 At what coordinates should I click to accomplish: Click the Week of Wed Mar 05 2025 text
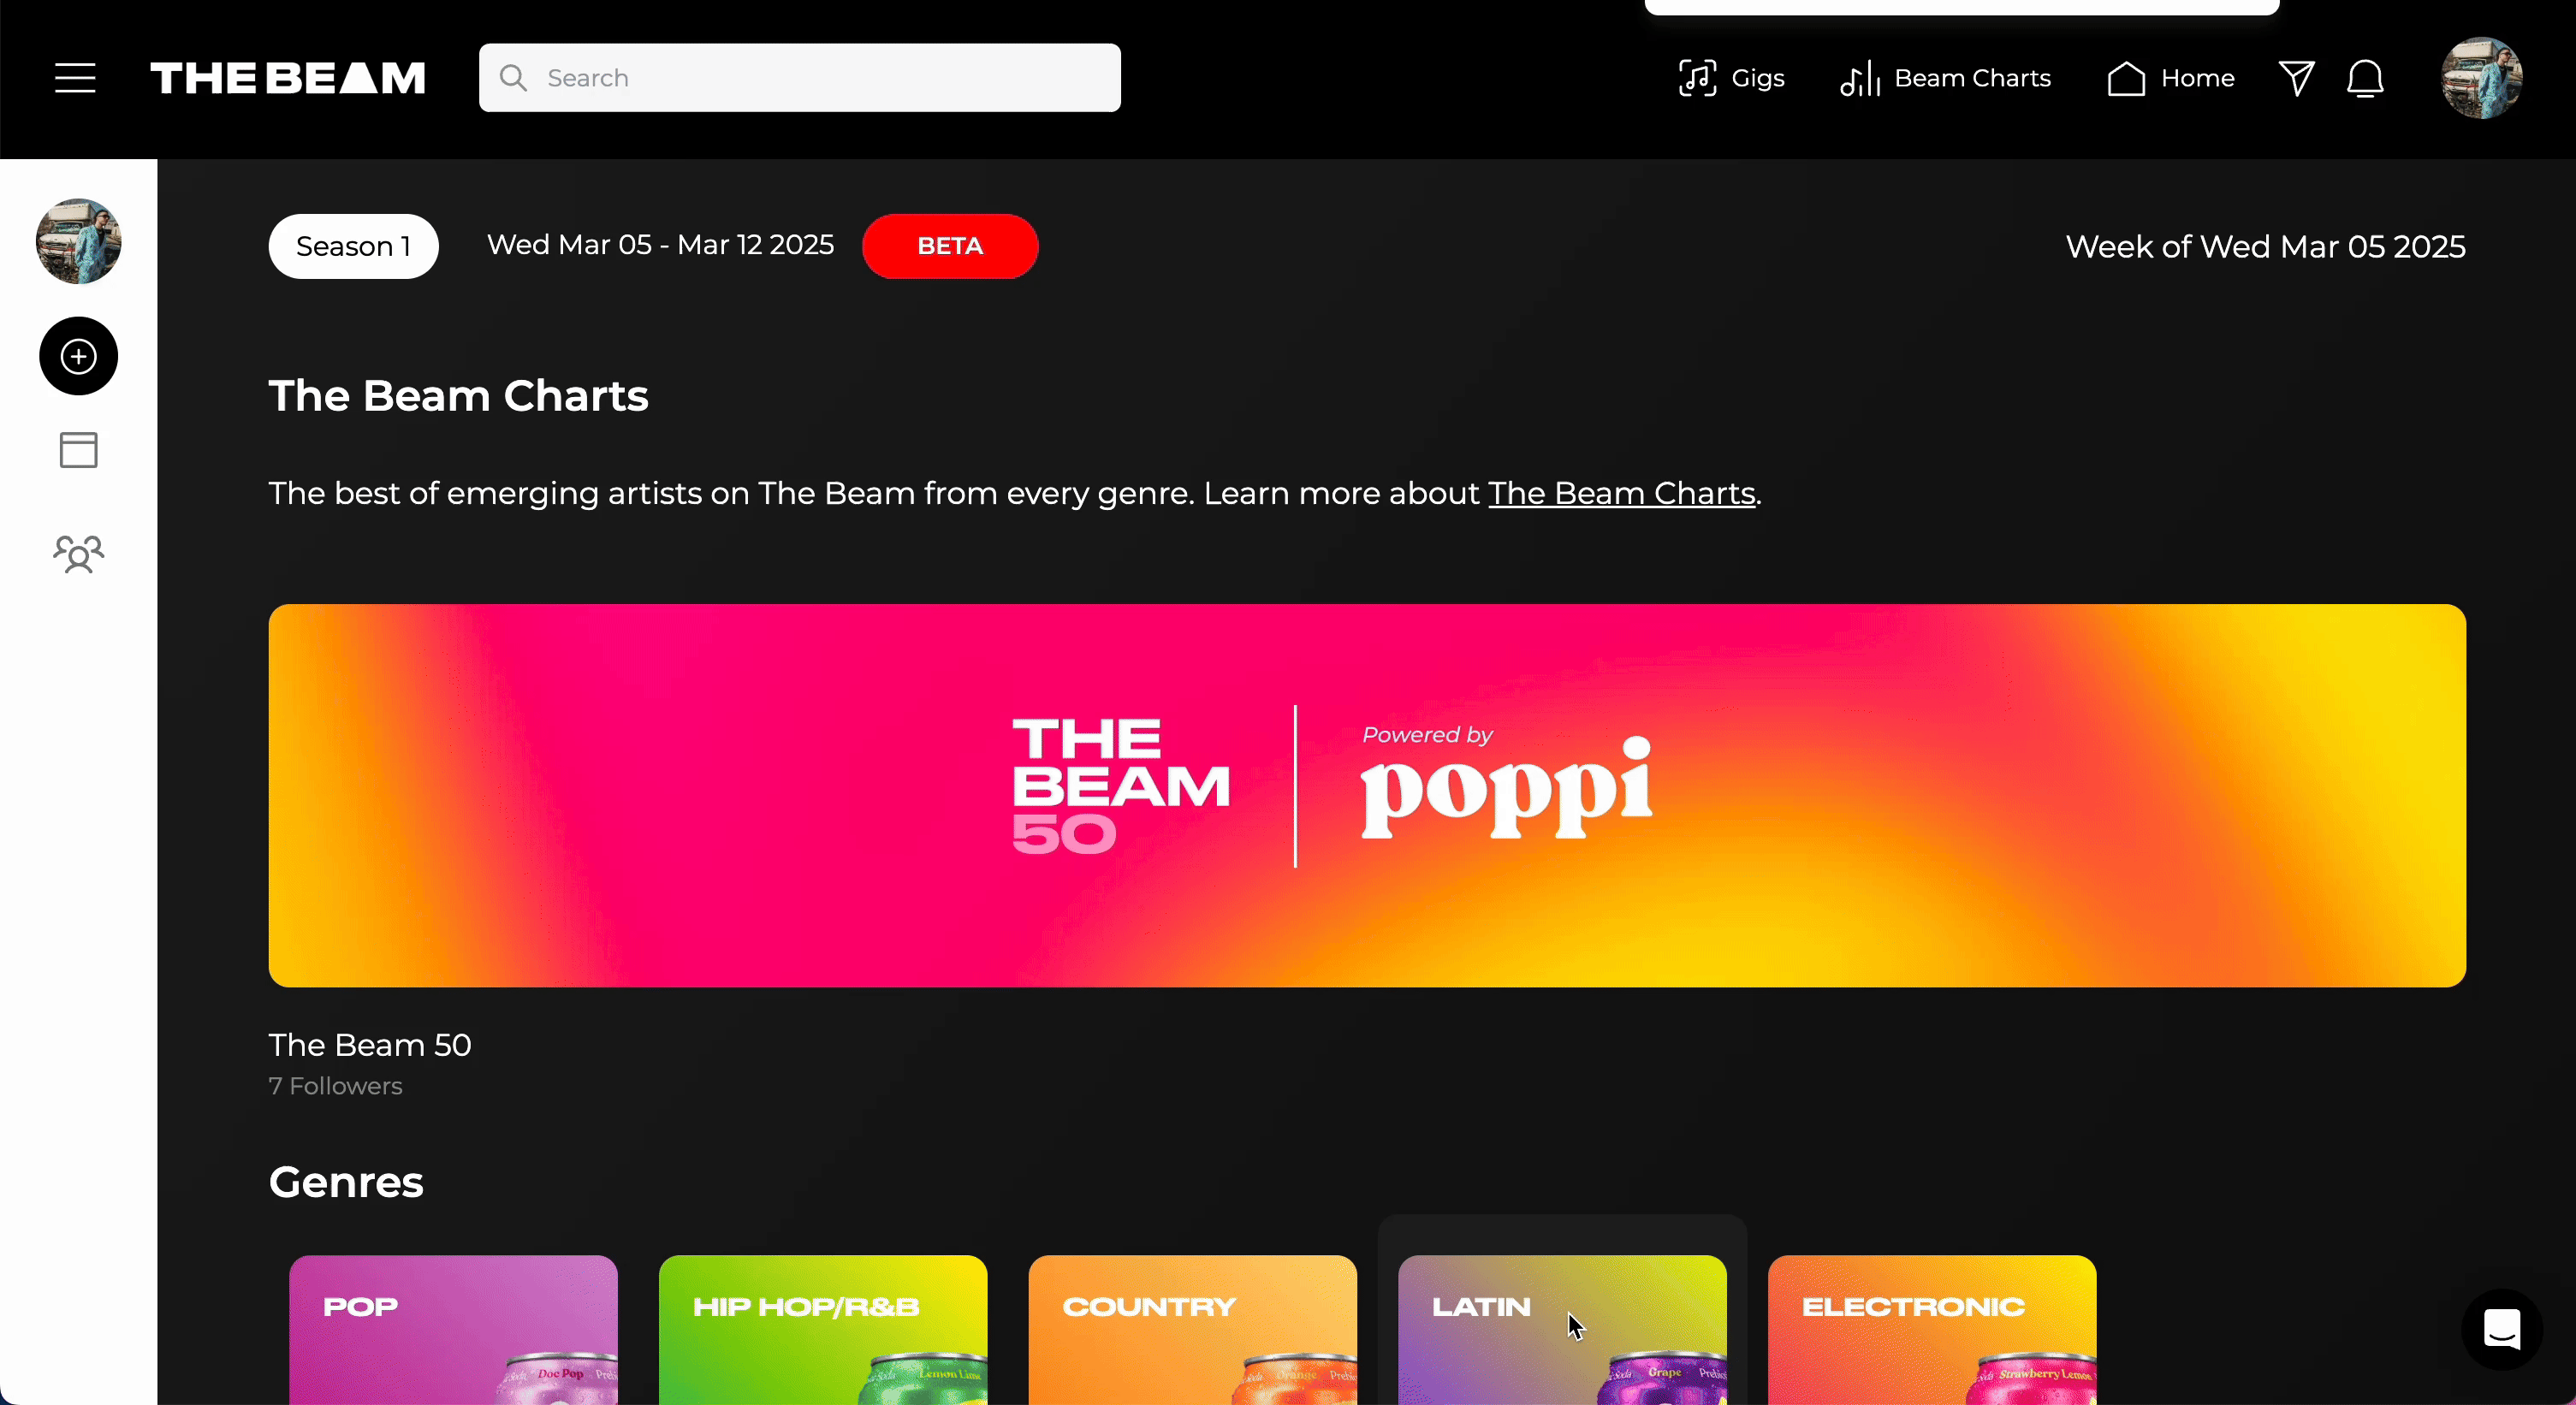(x=2265, y=247)
